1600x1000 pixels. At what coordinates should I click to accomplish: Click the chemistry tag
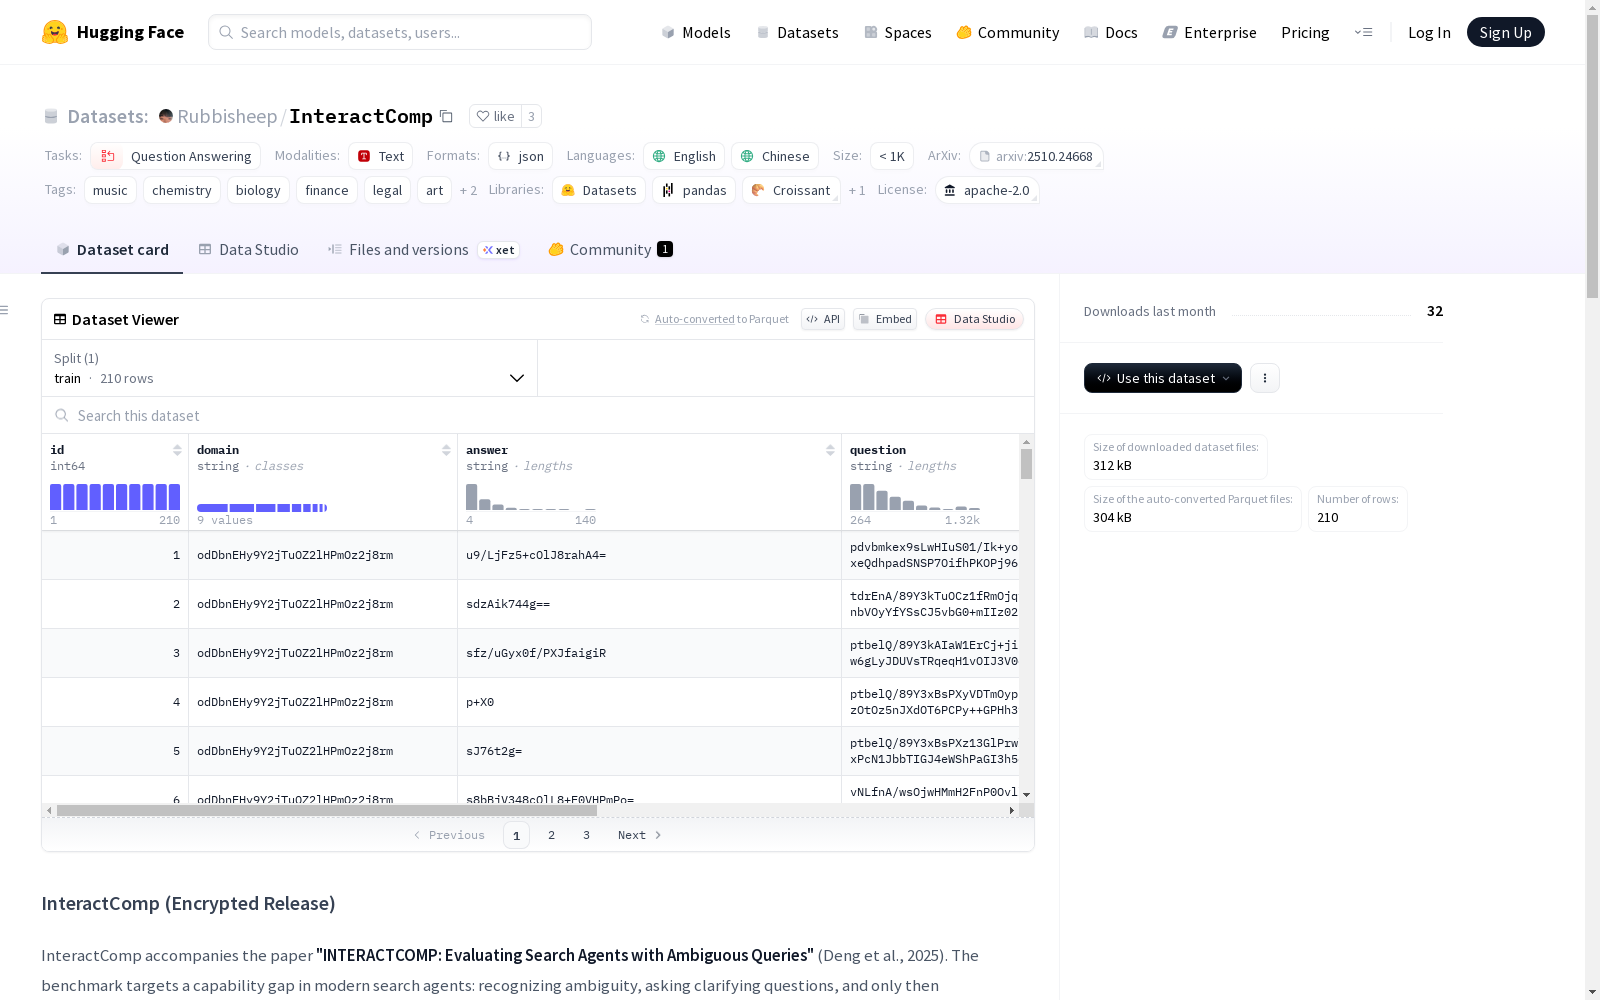[182, 190]
